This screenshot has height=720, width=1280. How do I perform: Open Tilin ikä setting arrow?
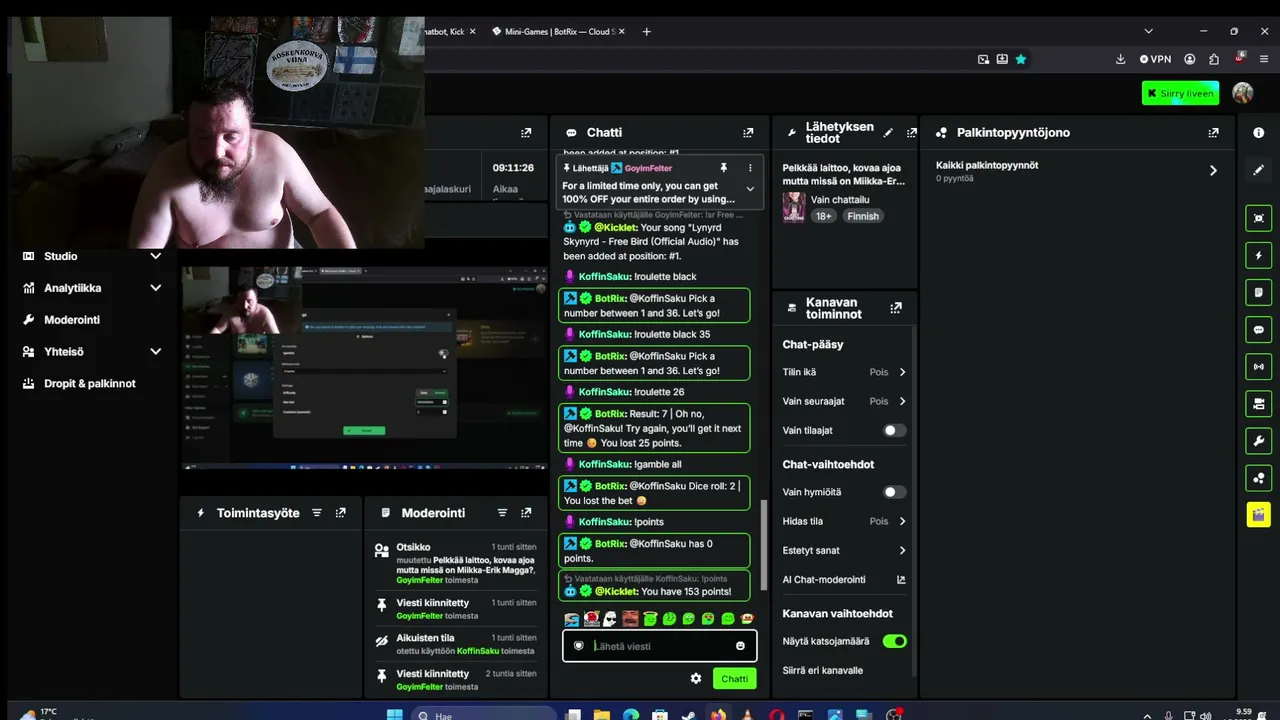pyautogui.click(x=902, y=372)
